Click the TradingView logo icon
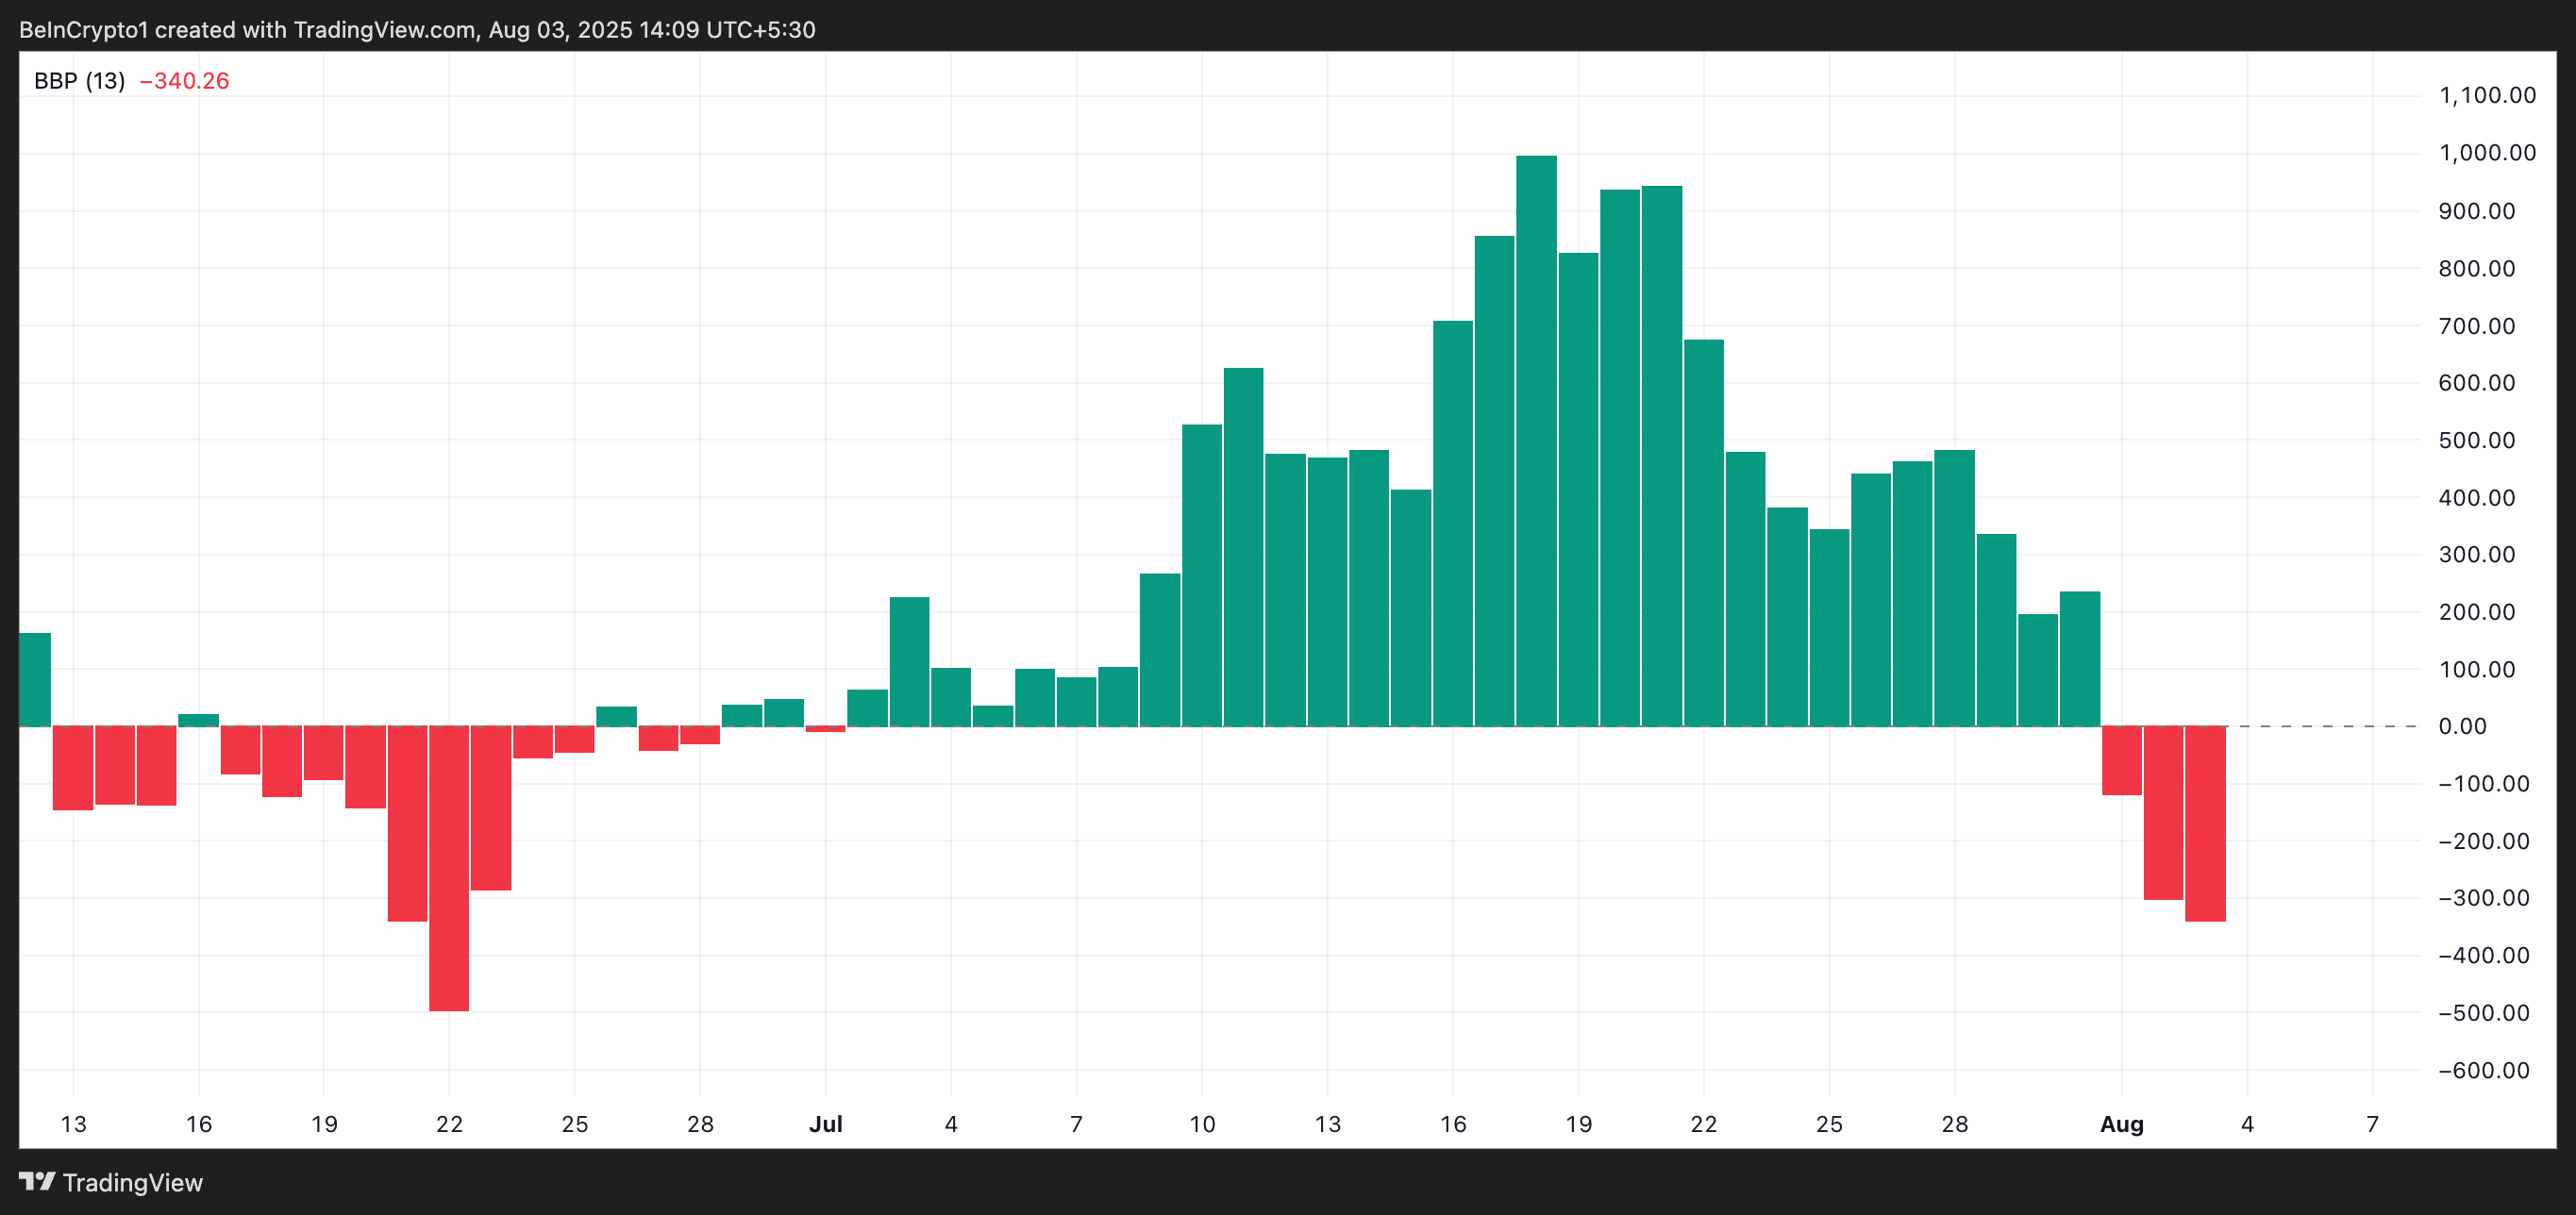Image resolution: width=2576 pixels, height=1215 pixels. (37, 1182)
